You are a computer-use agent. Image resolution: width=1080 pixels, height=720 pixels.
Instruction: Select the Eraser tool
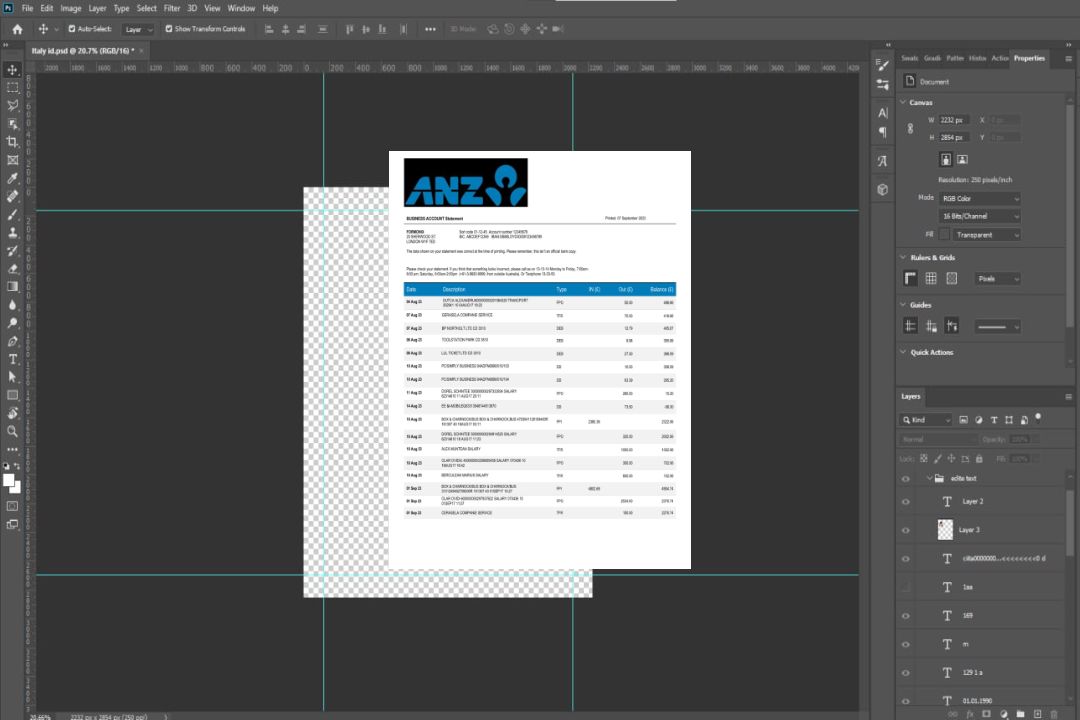click(x=12, y=269)
